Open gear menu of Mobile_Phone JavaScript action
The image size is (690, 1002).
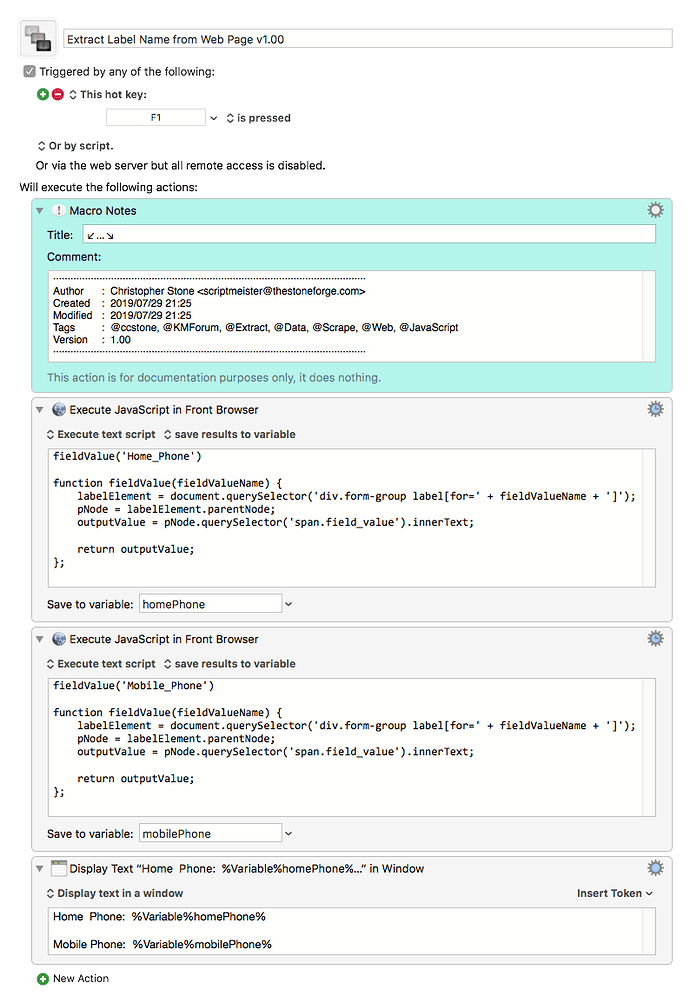tap(656, 638)
